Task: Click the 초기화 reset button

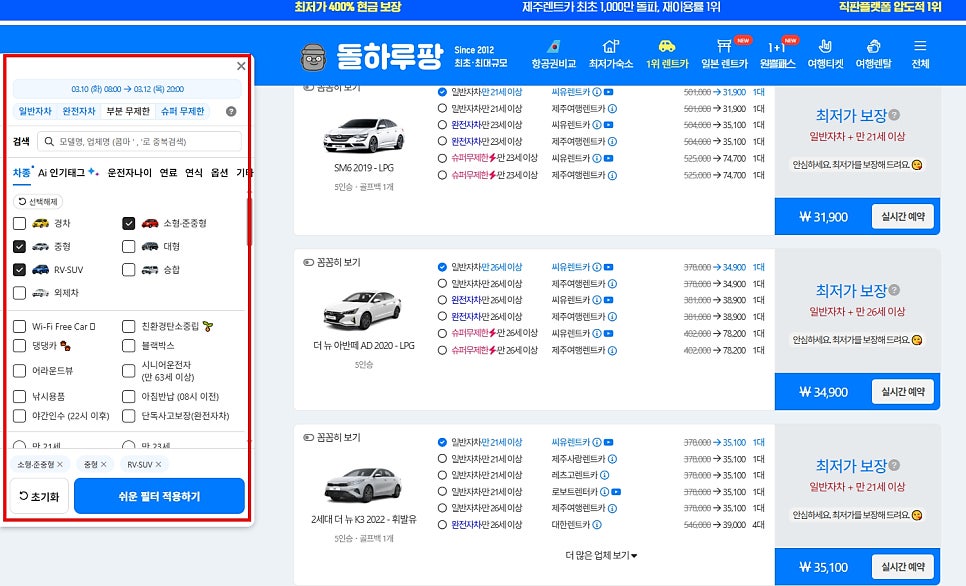Action: pos(39,496)
